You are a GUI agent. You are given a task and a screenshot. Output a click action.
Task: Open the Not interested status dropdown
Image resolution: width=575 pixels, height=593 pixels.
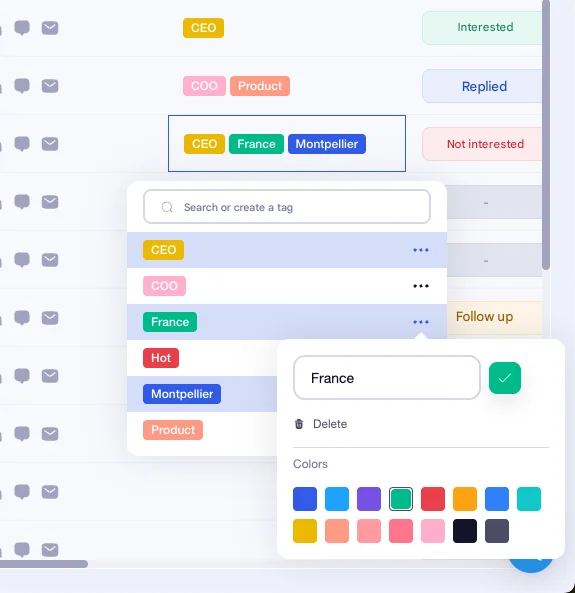(483, 144)
